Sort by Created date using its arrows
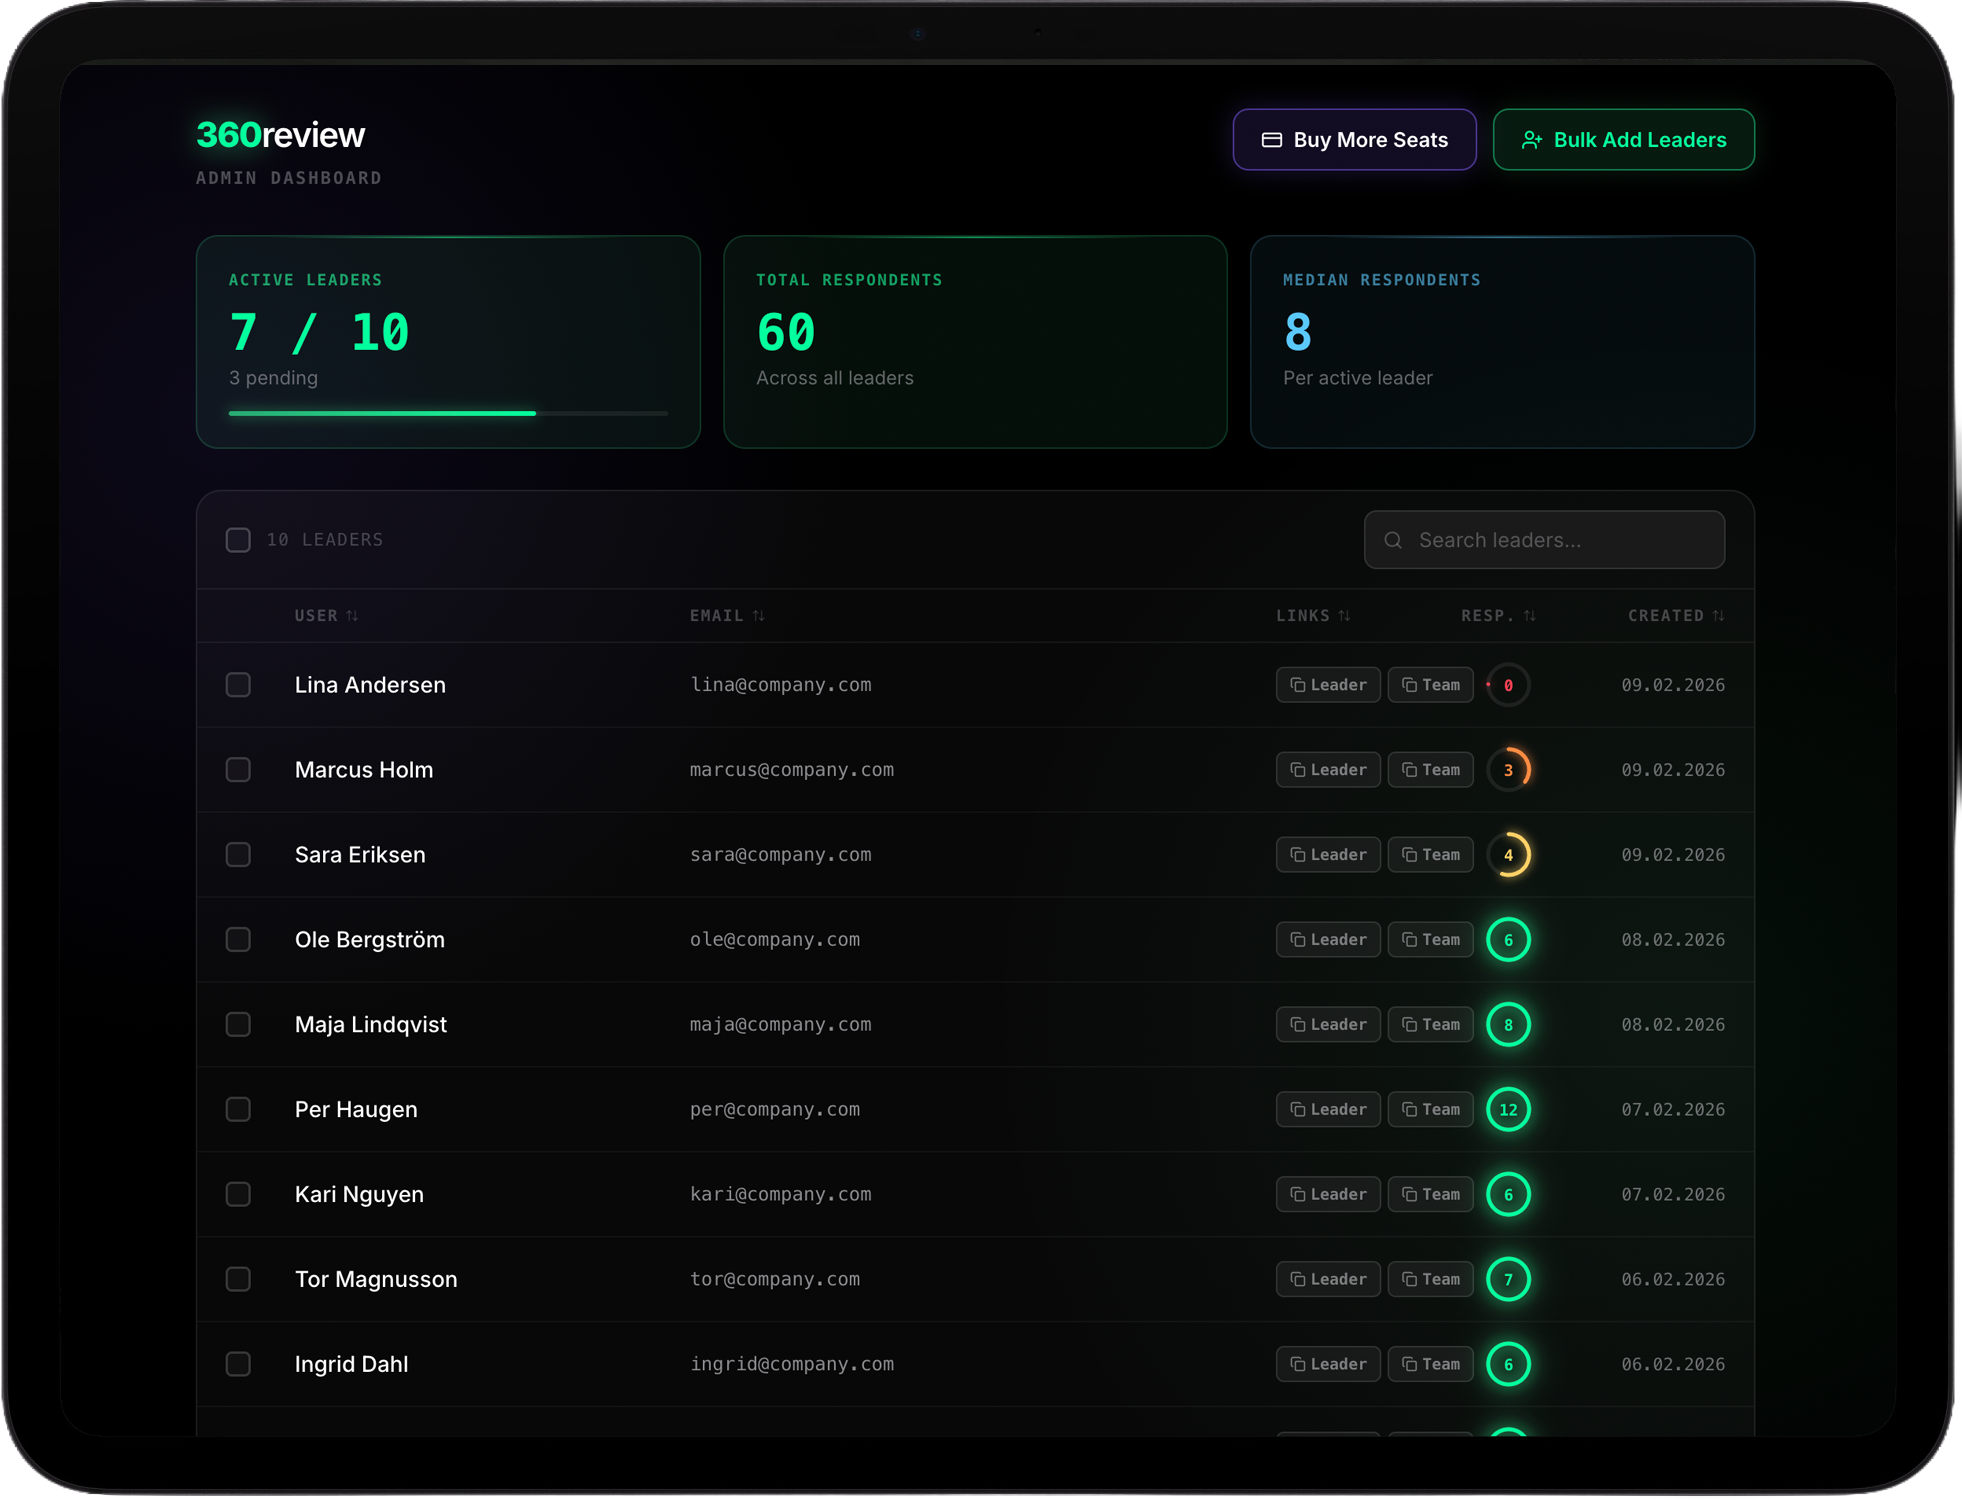The height and width of the screenshot is (1500, 1962). (1718, 616)
